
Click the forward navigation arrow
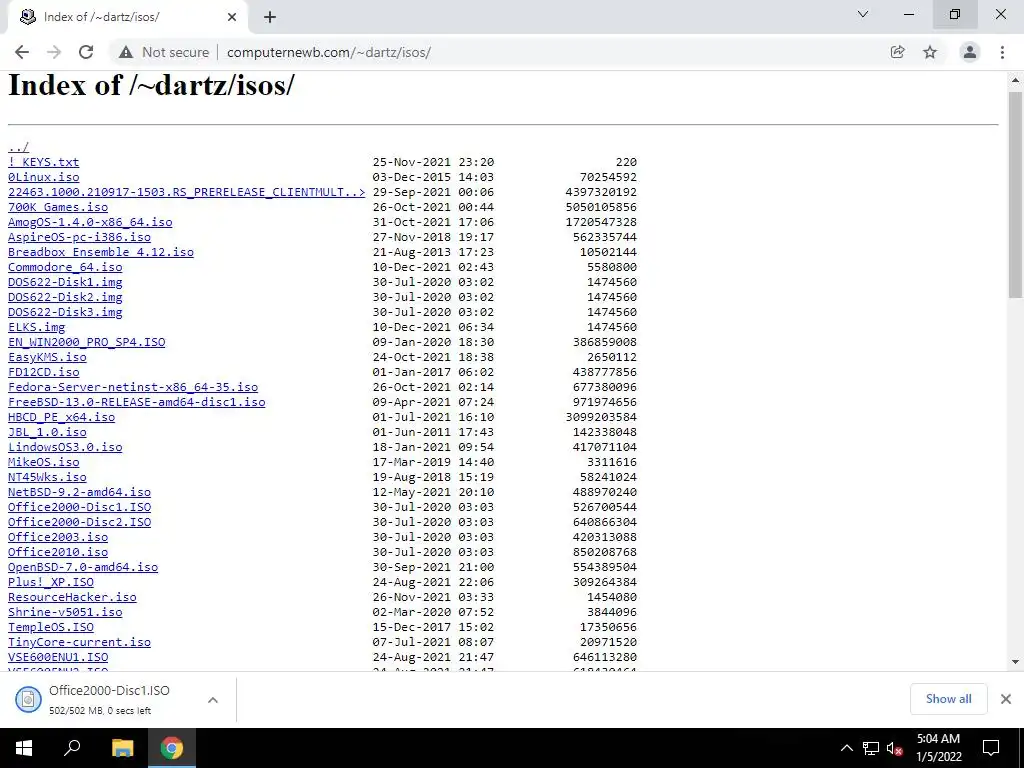pyautogui.click(x=54, y=52)
